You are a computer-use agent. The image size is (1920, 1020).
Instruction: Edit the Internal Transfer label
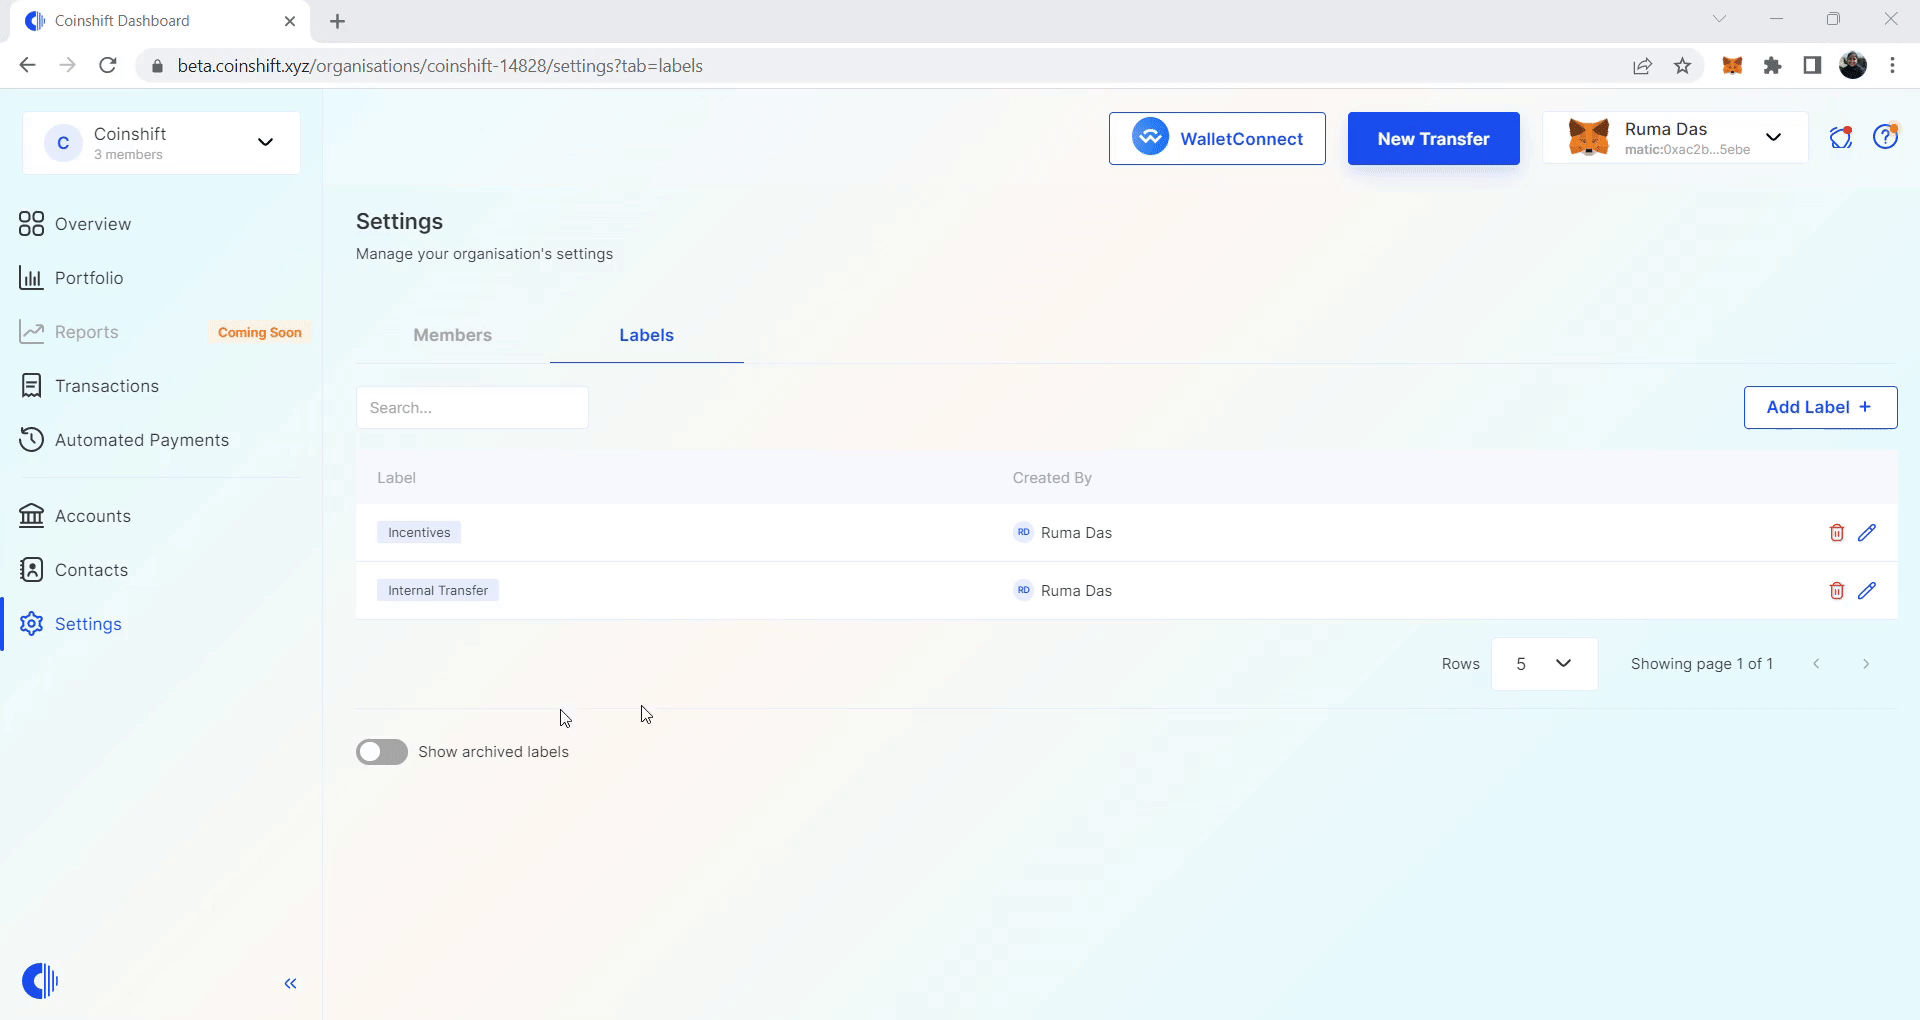tap(1866, 591)
